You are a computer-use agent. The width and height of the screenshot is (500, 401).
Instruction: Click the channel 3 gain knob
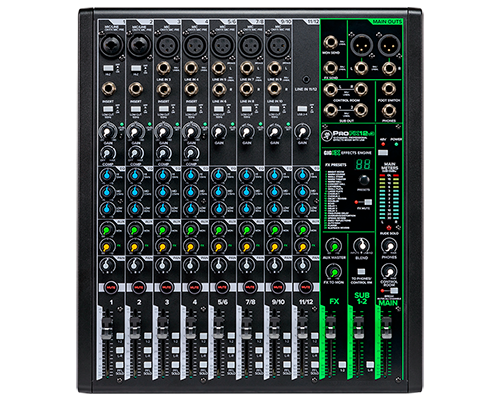(x=163, y=132)
